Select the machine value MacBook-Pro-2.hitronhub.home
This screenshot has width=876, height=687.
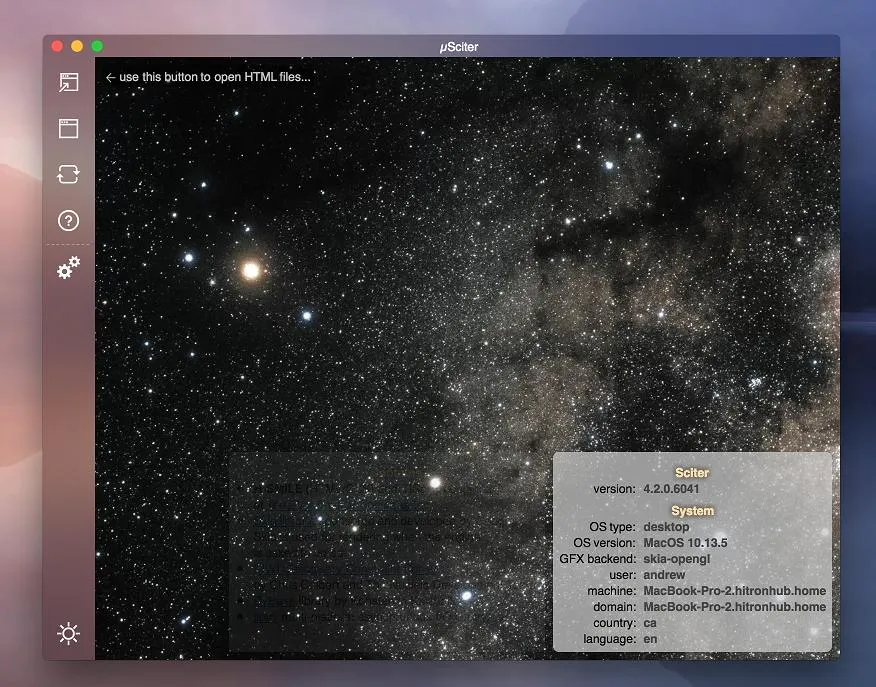point(735,591)
